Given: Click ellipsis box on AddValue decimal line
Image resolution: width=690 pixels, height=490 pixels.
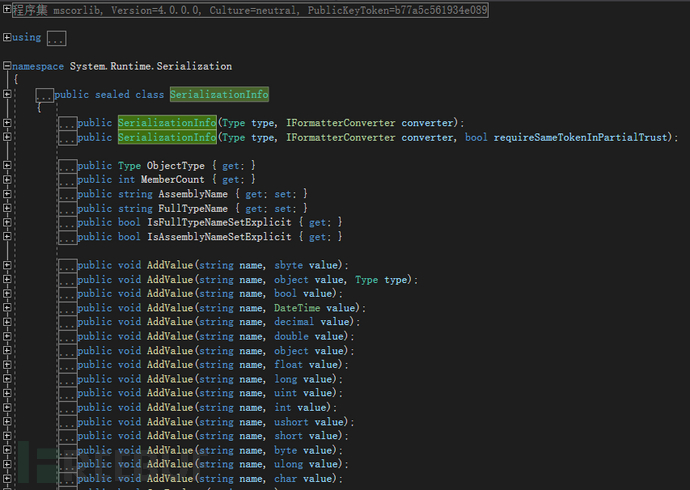Looking at the screenshot, I should pos(68,322).
